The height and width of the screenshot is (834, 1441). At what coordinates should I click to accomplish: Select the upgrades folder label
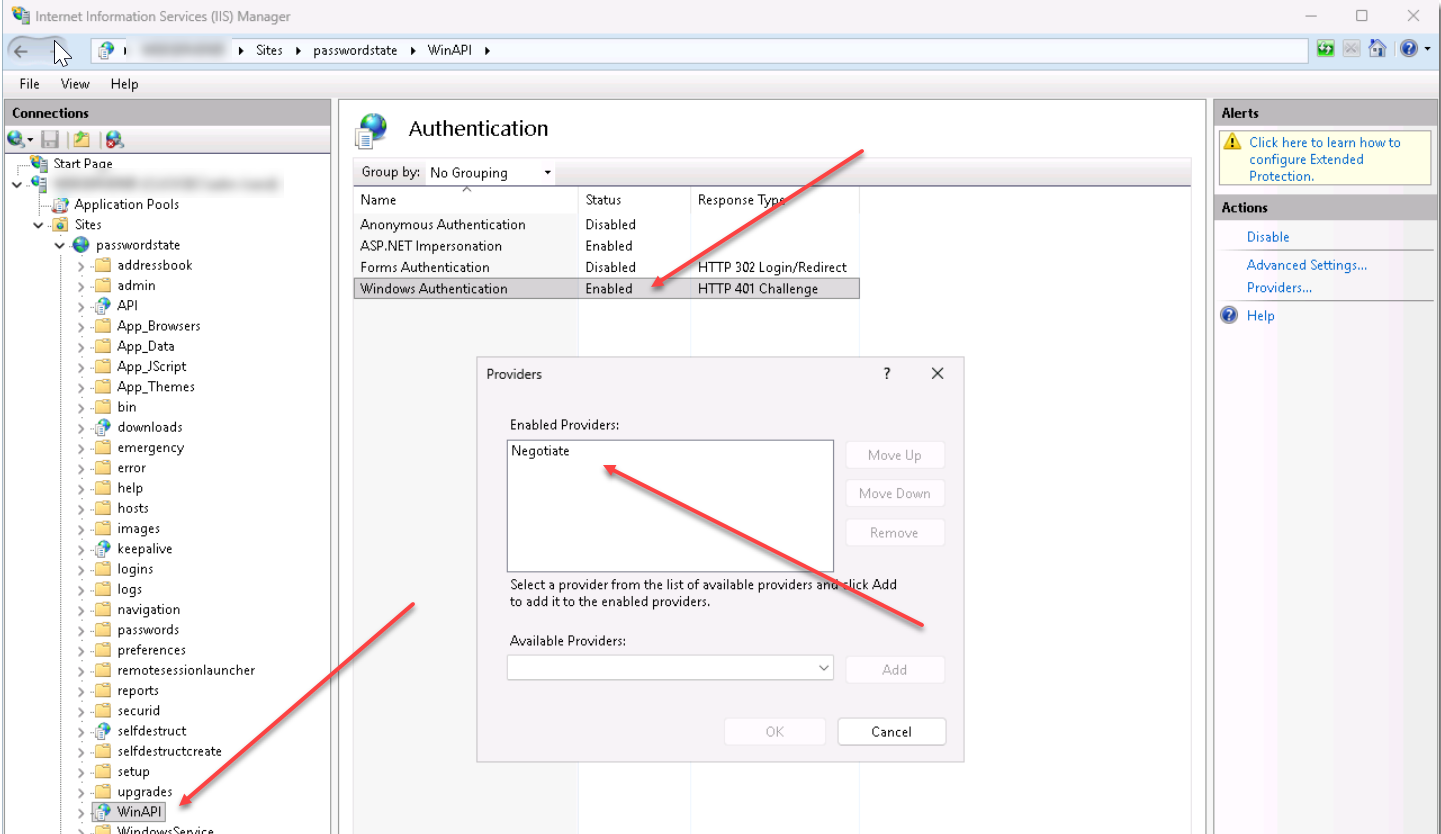145,792
